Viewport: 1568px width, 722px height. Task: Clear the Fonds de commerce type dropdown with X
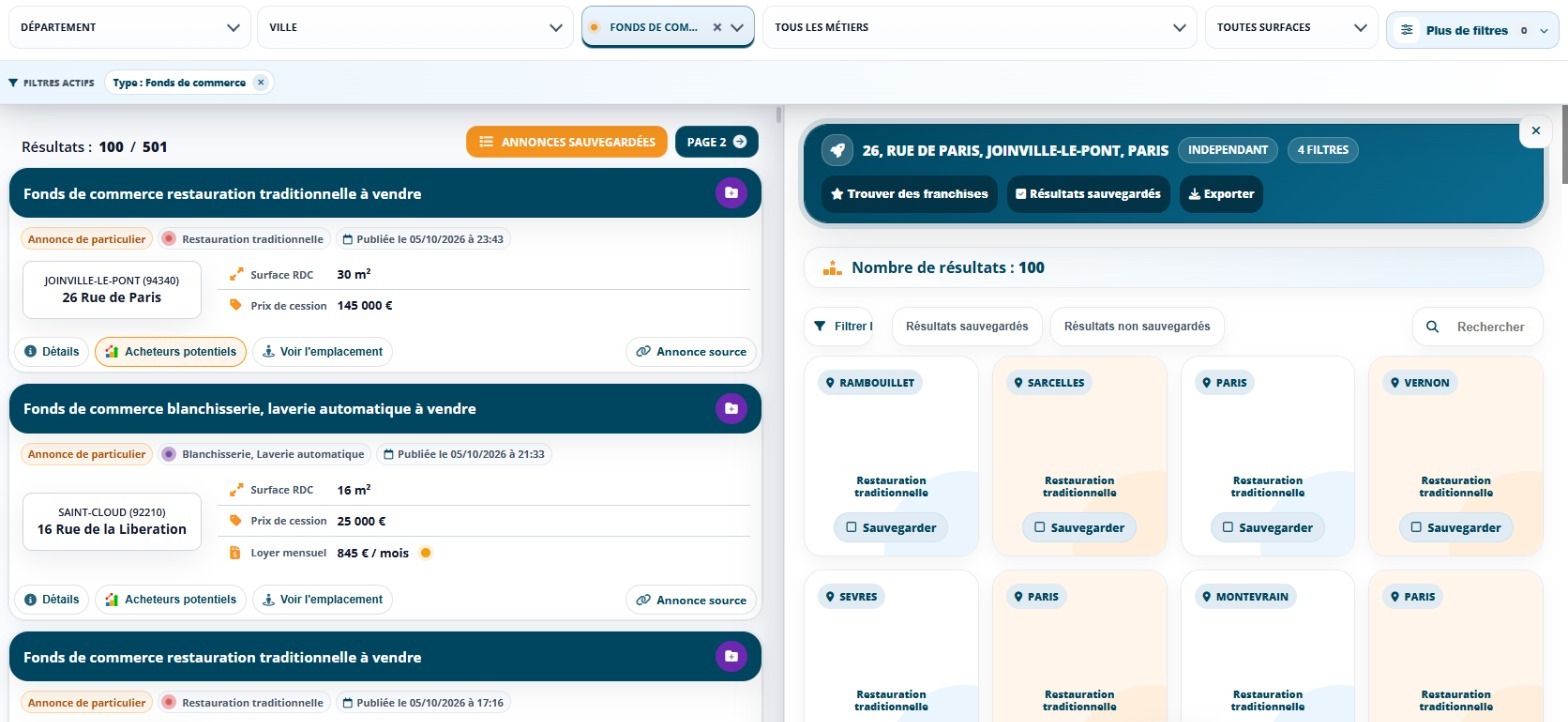[717, 28]
